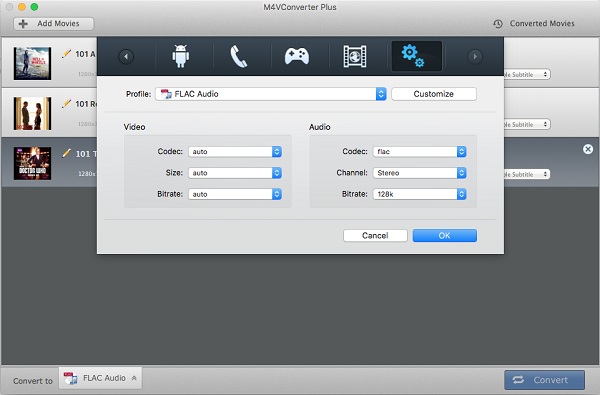The image size is (600, 395).
Task: Open subtitle dropdown for Doctor Who movie
Action: 527,174
